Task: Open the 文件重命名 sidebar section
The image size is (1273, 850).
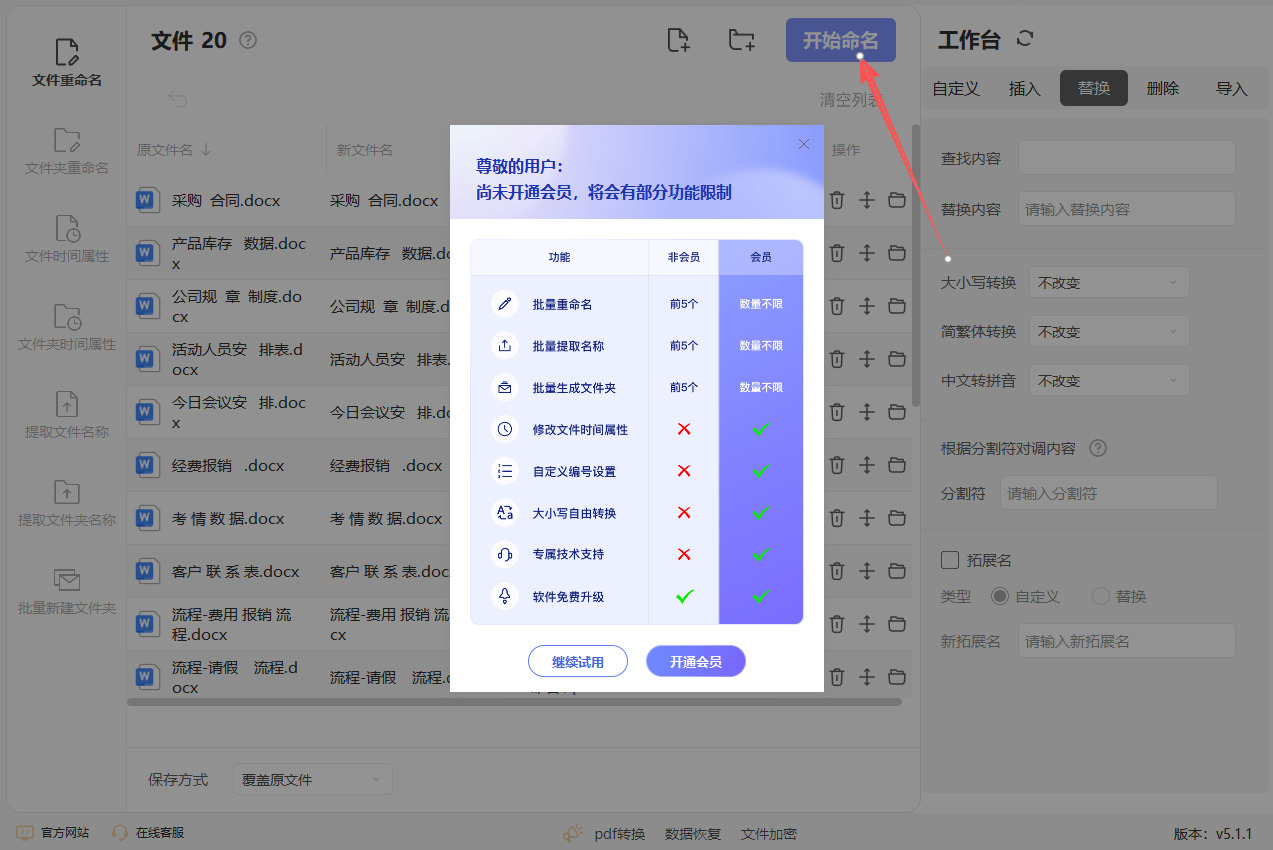Action: click(x=67, y=63)
